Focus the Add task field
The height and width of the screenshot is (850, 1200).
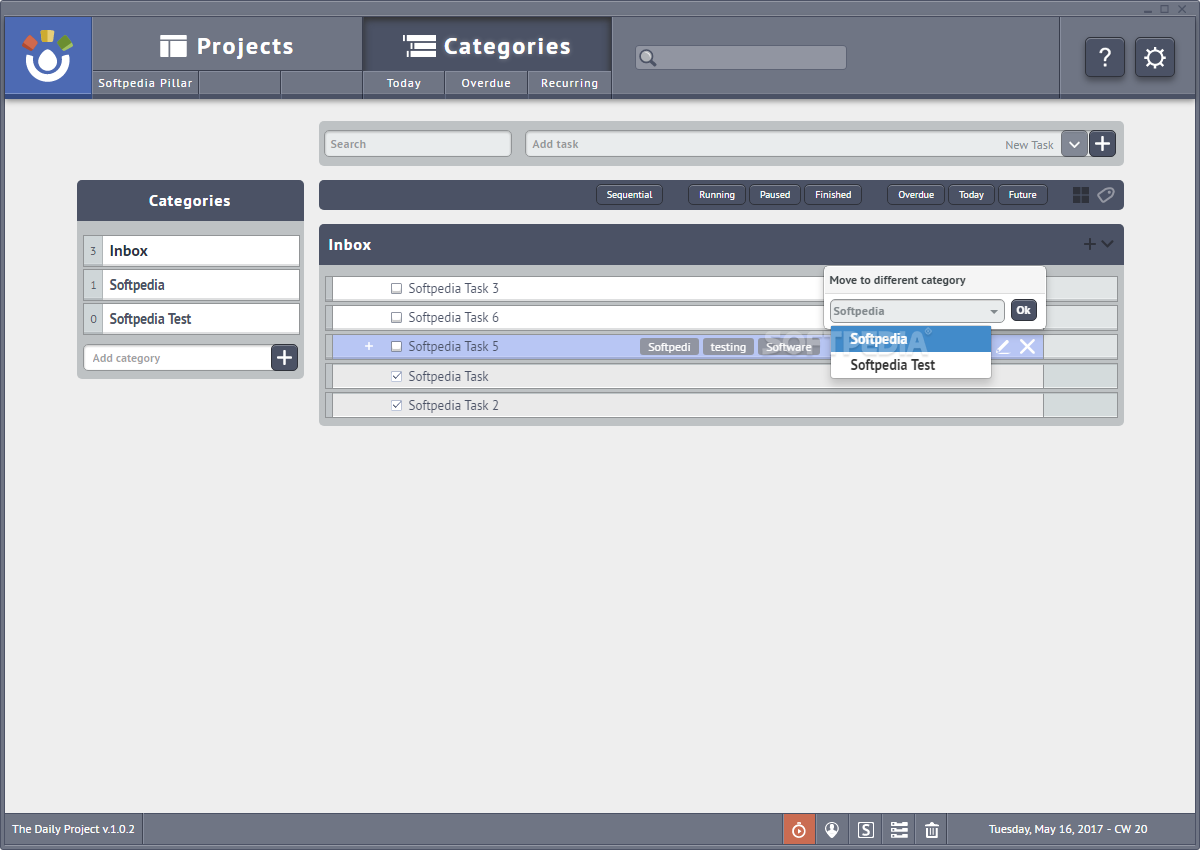point(793,144)
